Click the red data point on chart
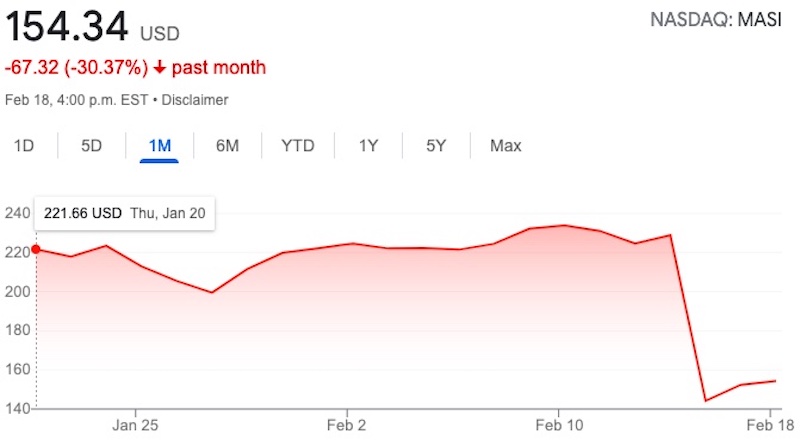800x446 pixels. tap(36, 249)
